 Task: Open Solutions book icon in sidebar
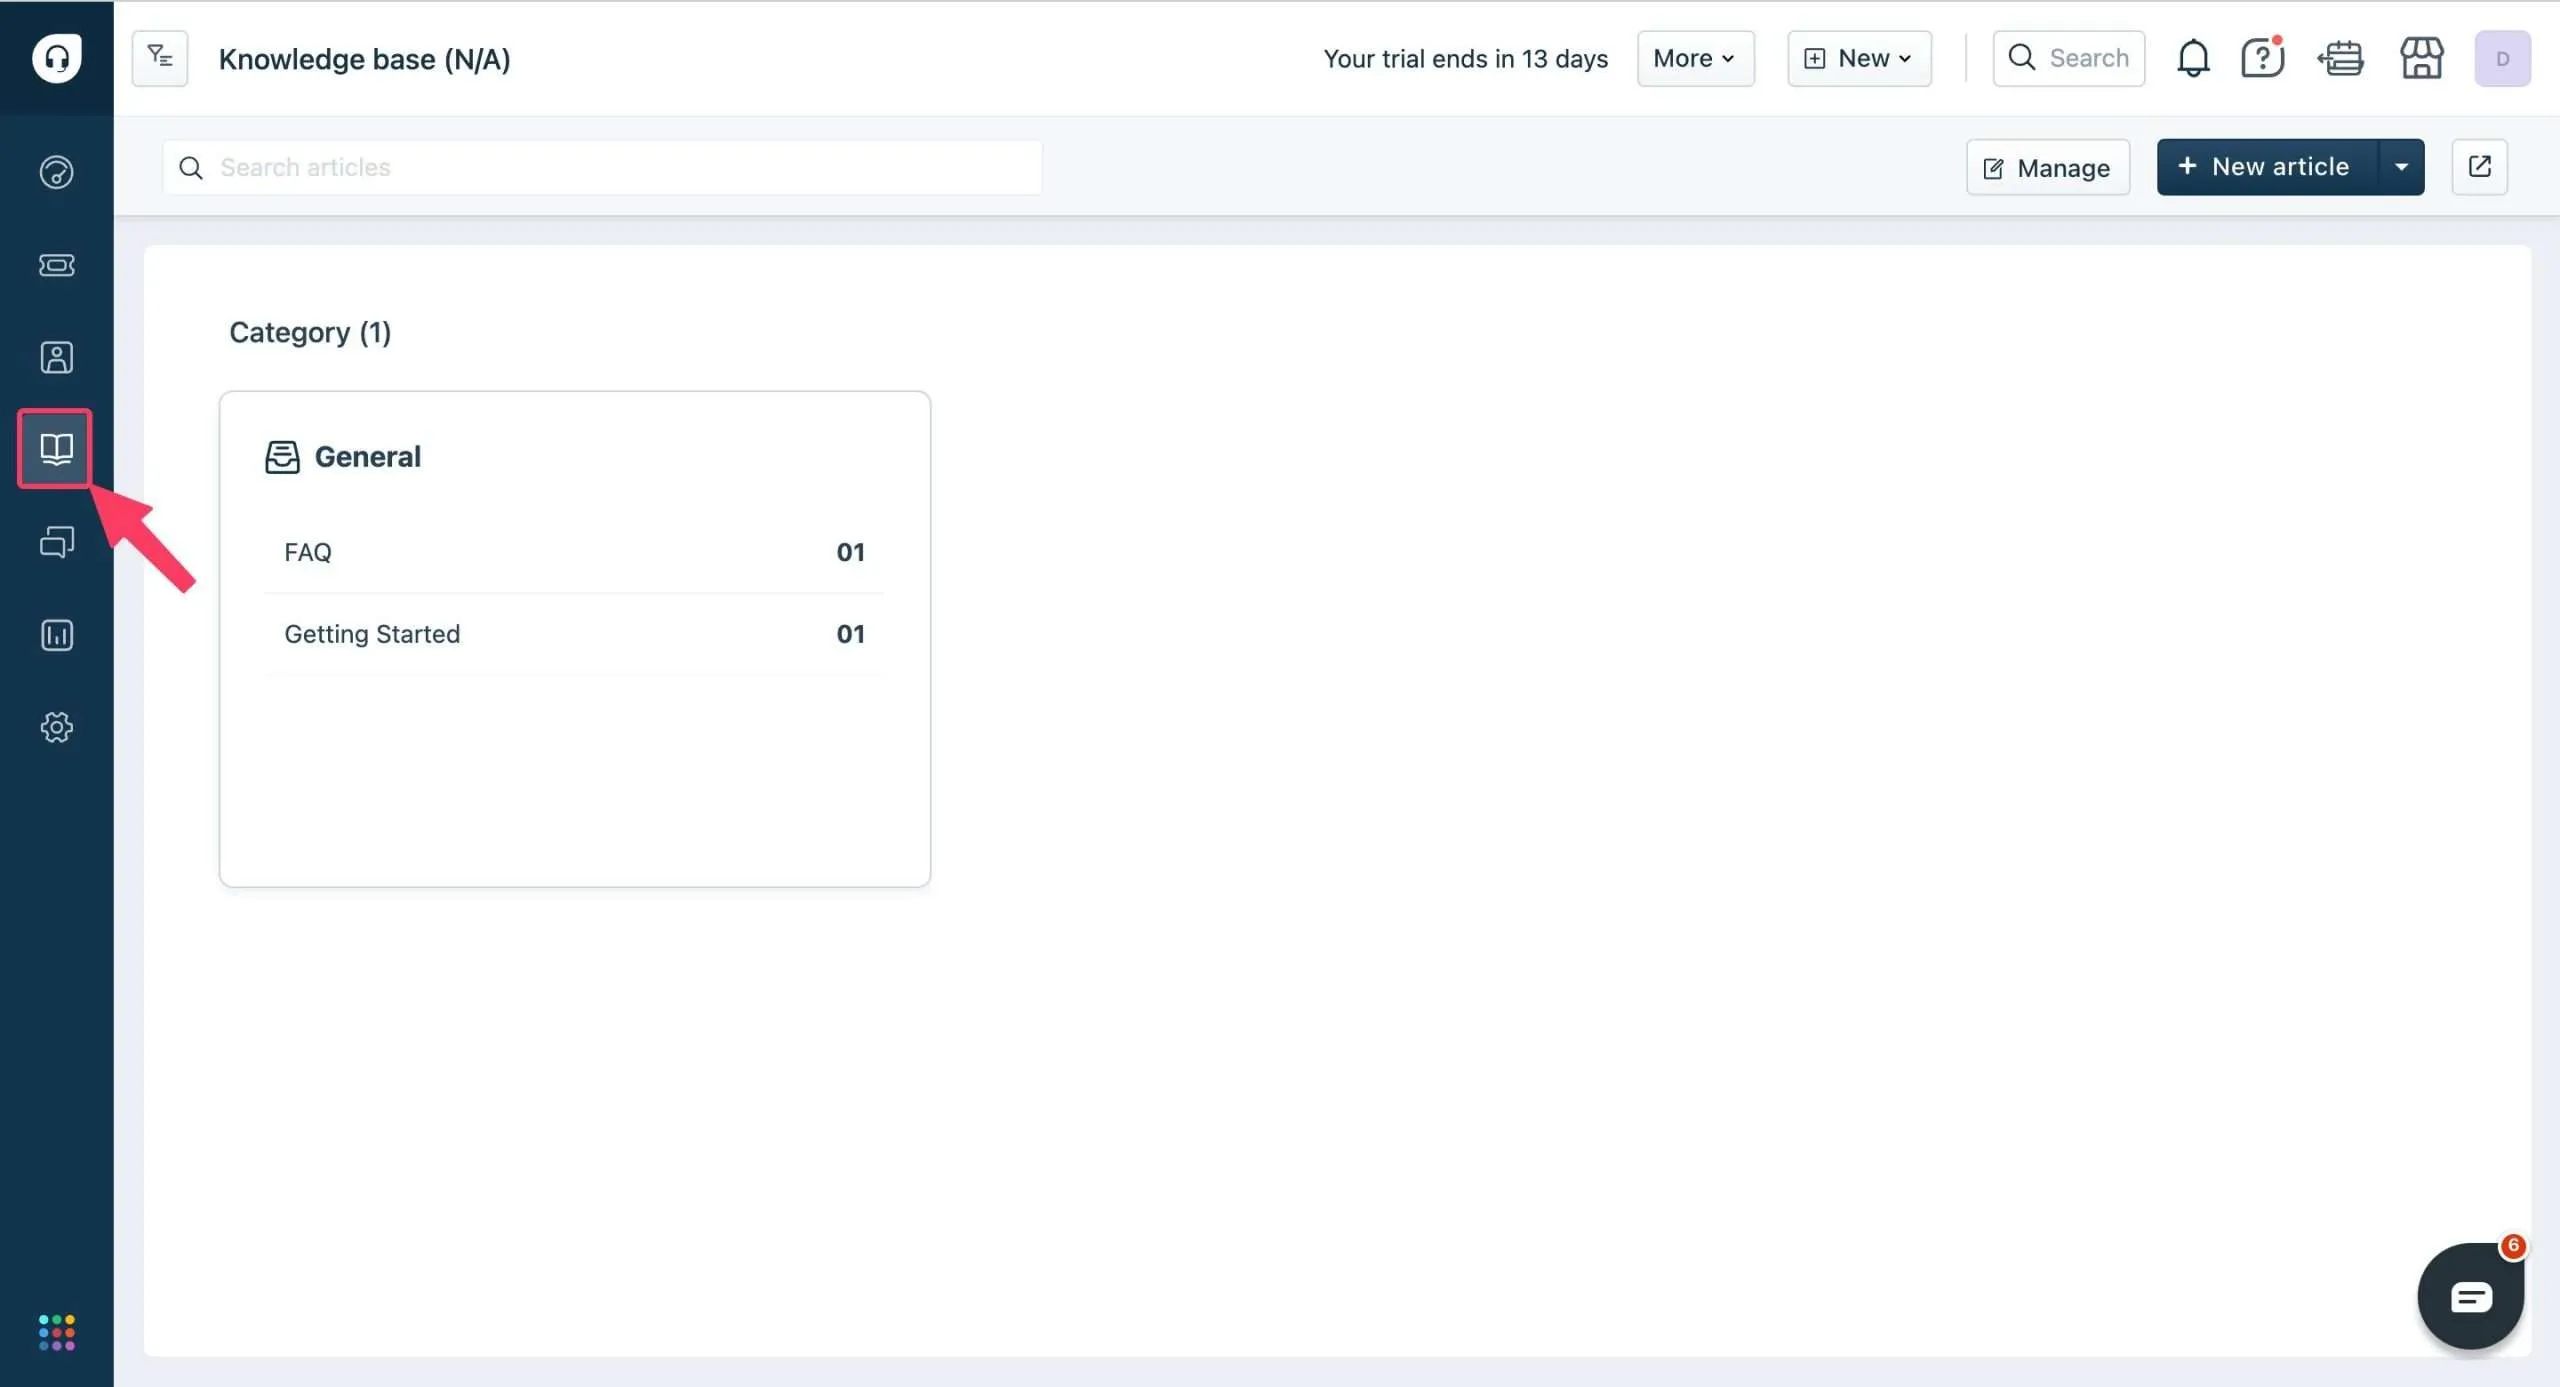56,448
